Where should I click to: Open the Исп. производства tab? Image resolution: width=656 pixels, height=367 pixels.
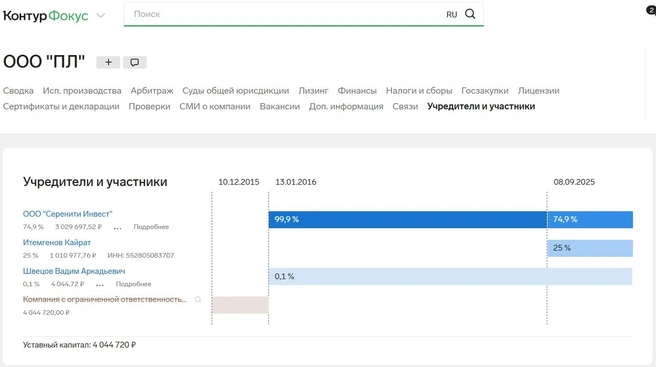pyautogui.click(x=82, y=90)
